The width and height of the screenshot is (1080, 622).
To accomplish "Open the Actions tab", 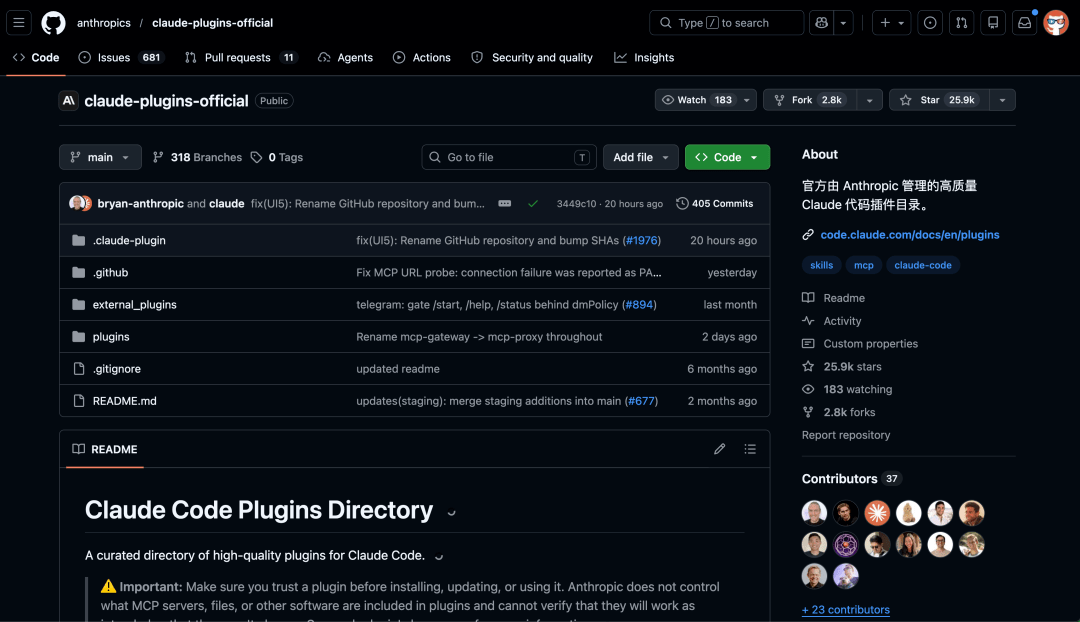I will 422,58.
